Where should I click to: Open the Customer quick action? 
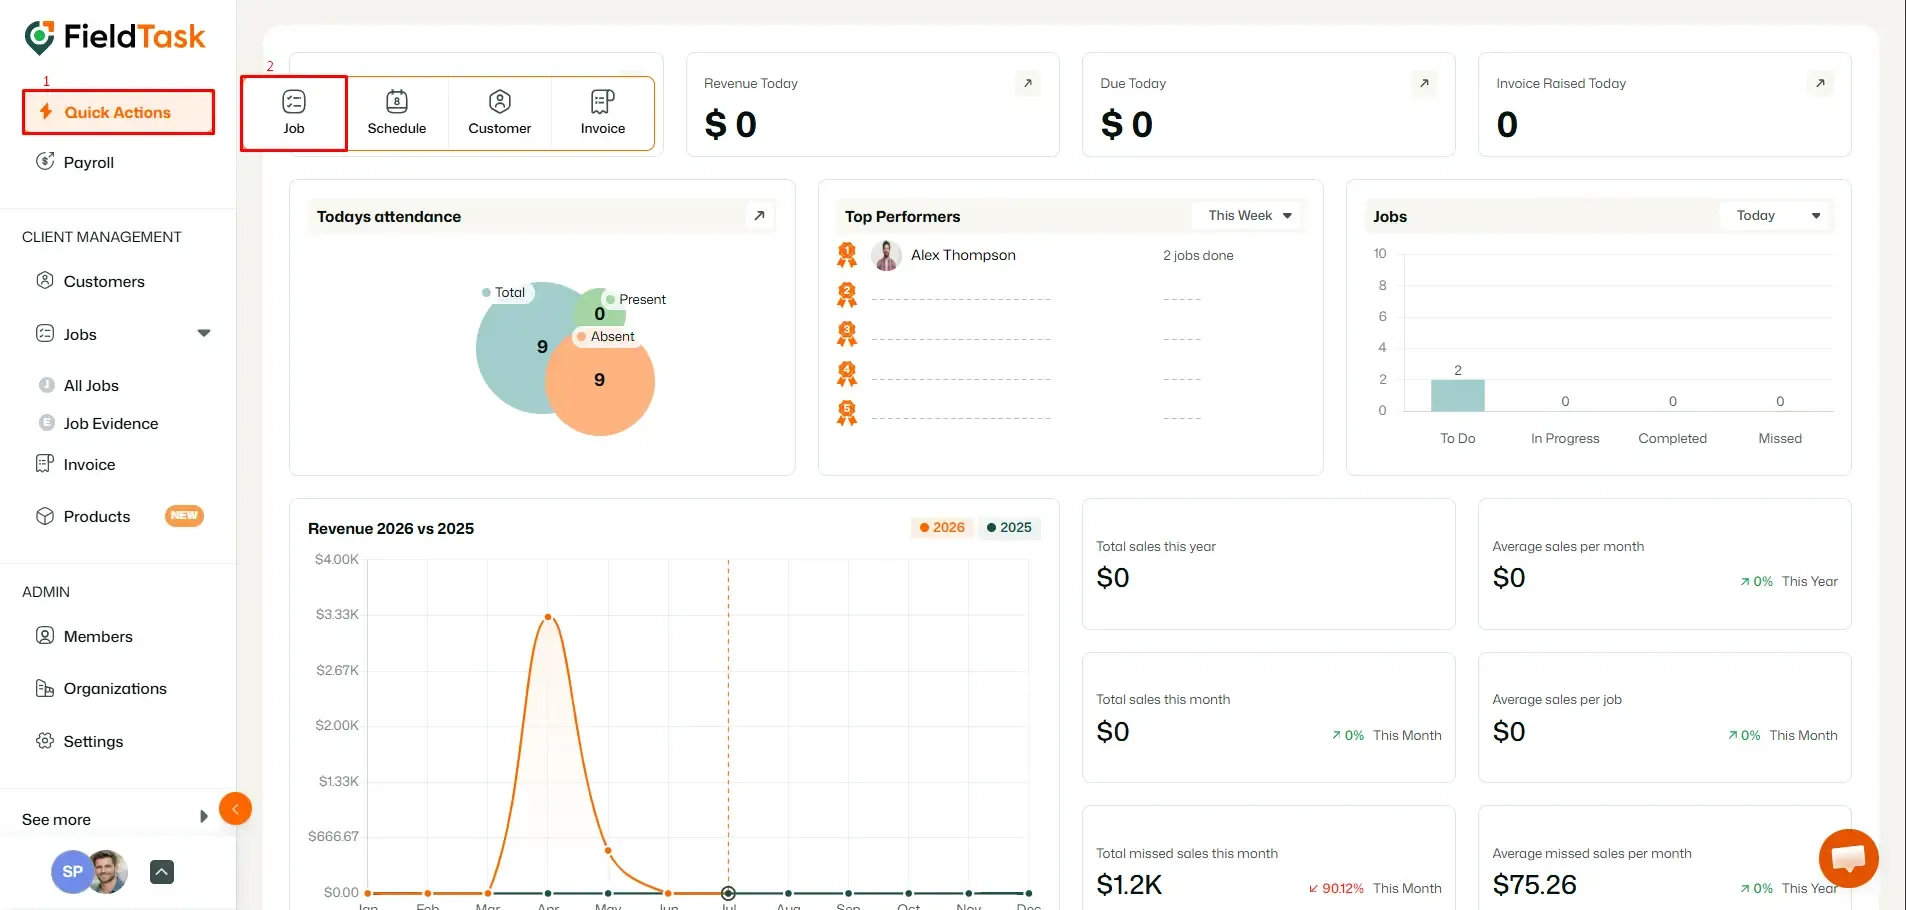(500, 113)
